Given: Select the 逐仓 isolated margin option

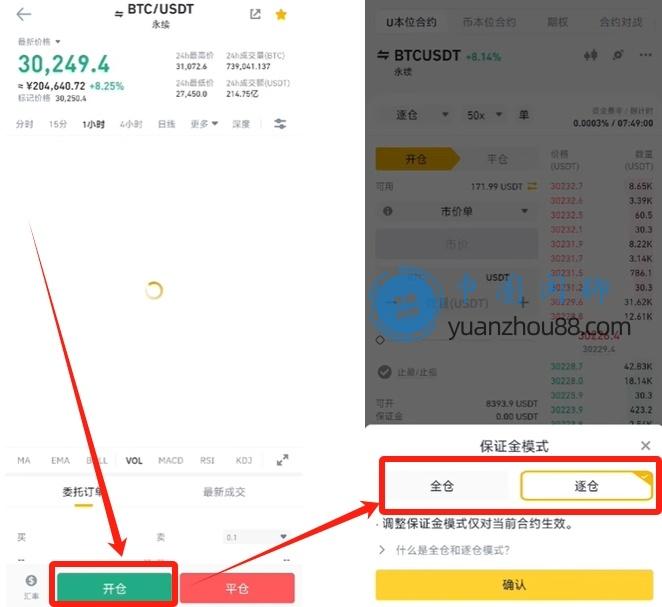Looking at the screenshot, I should (586, 486).
